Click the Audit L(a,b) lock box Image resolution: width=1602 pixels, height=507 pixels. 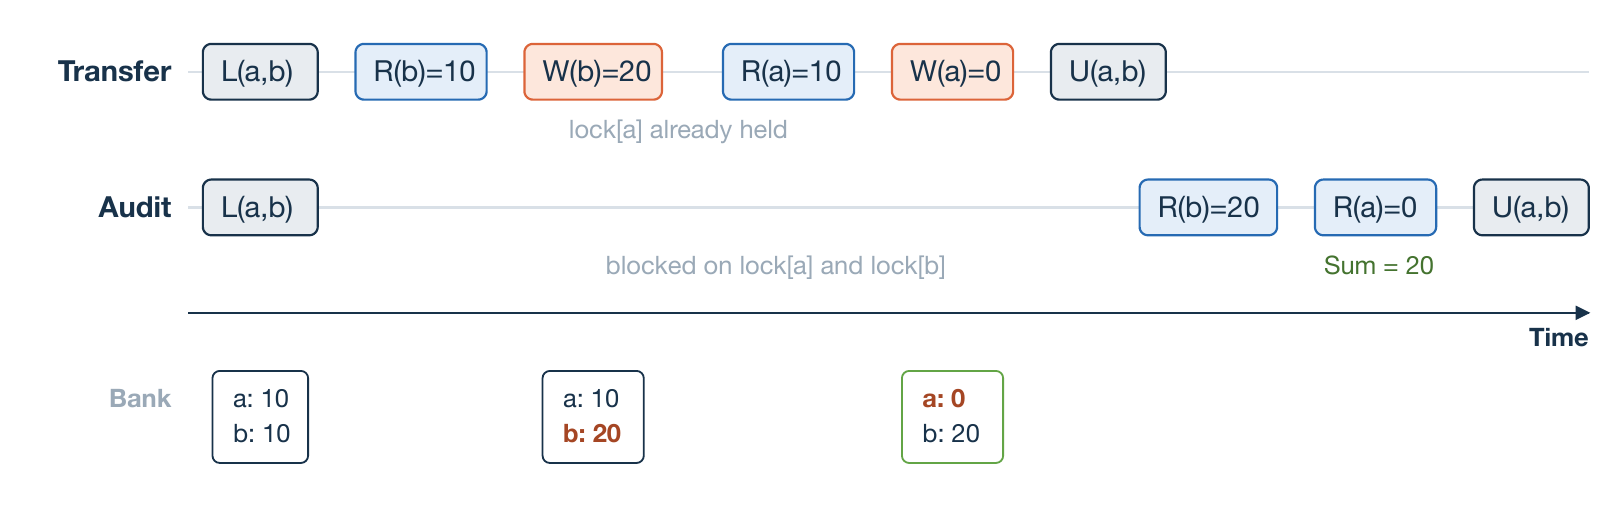(260, 208)
